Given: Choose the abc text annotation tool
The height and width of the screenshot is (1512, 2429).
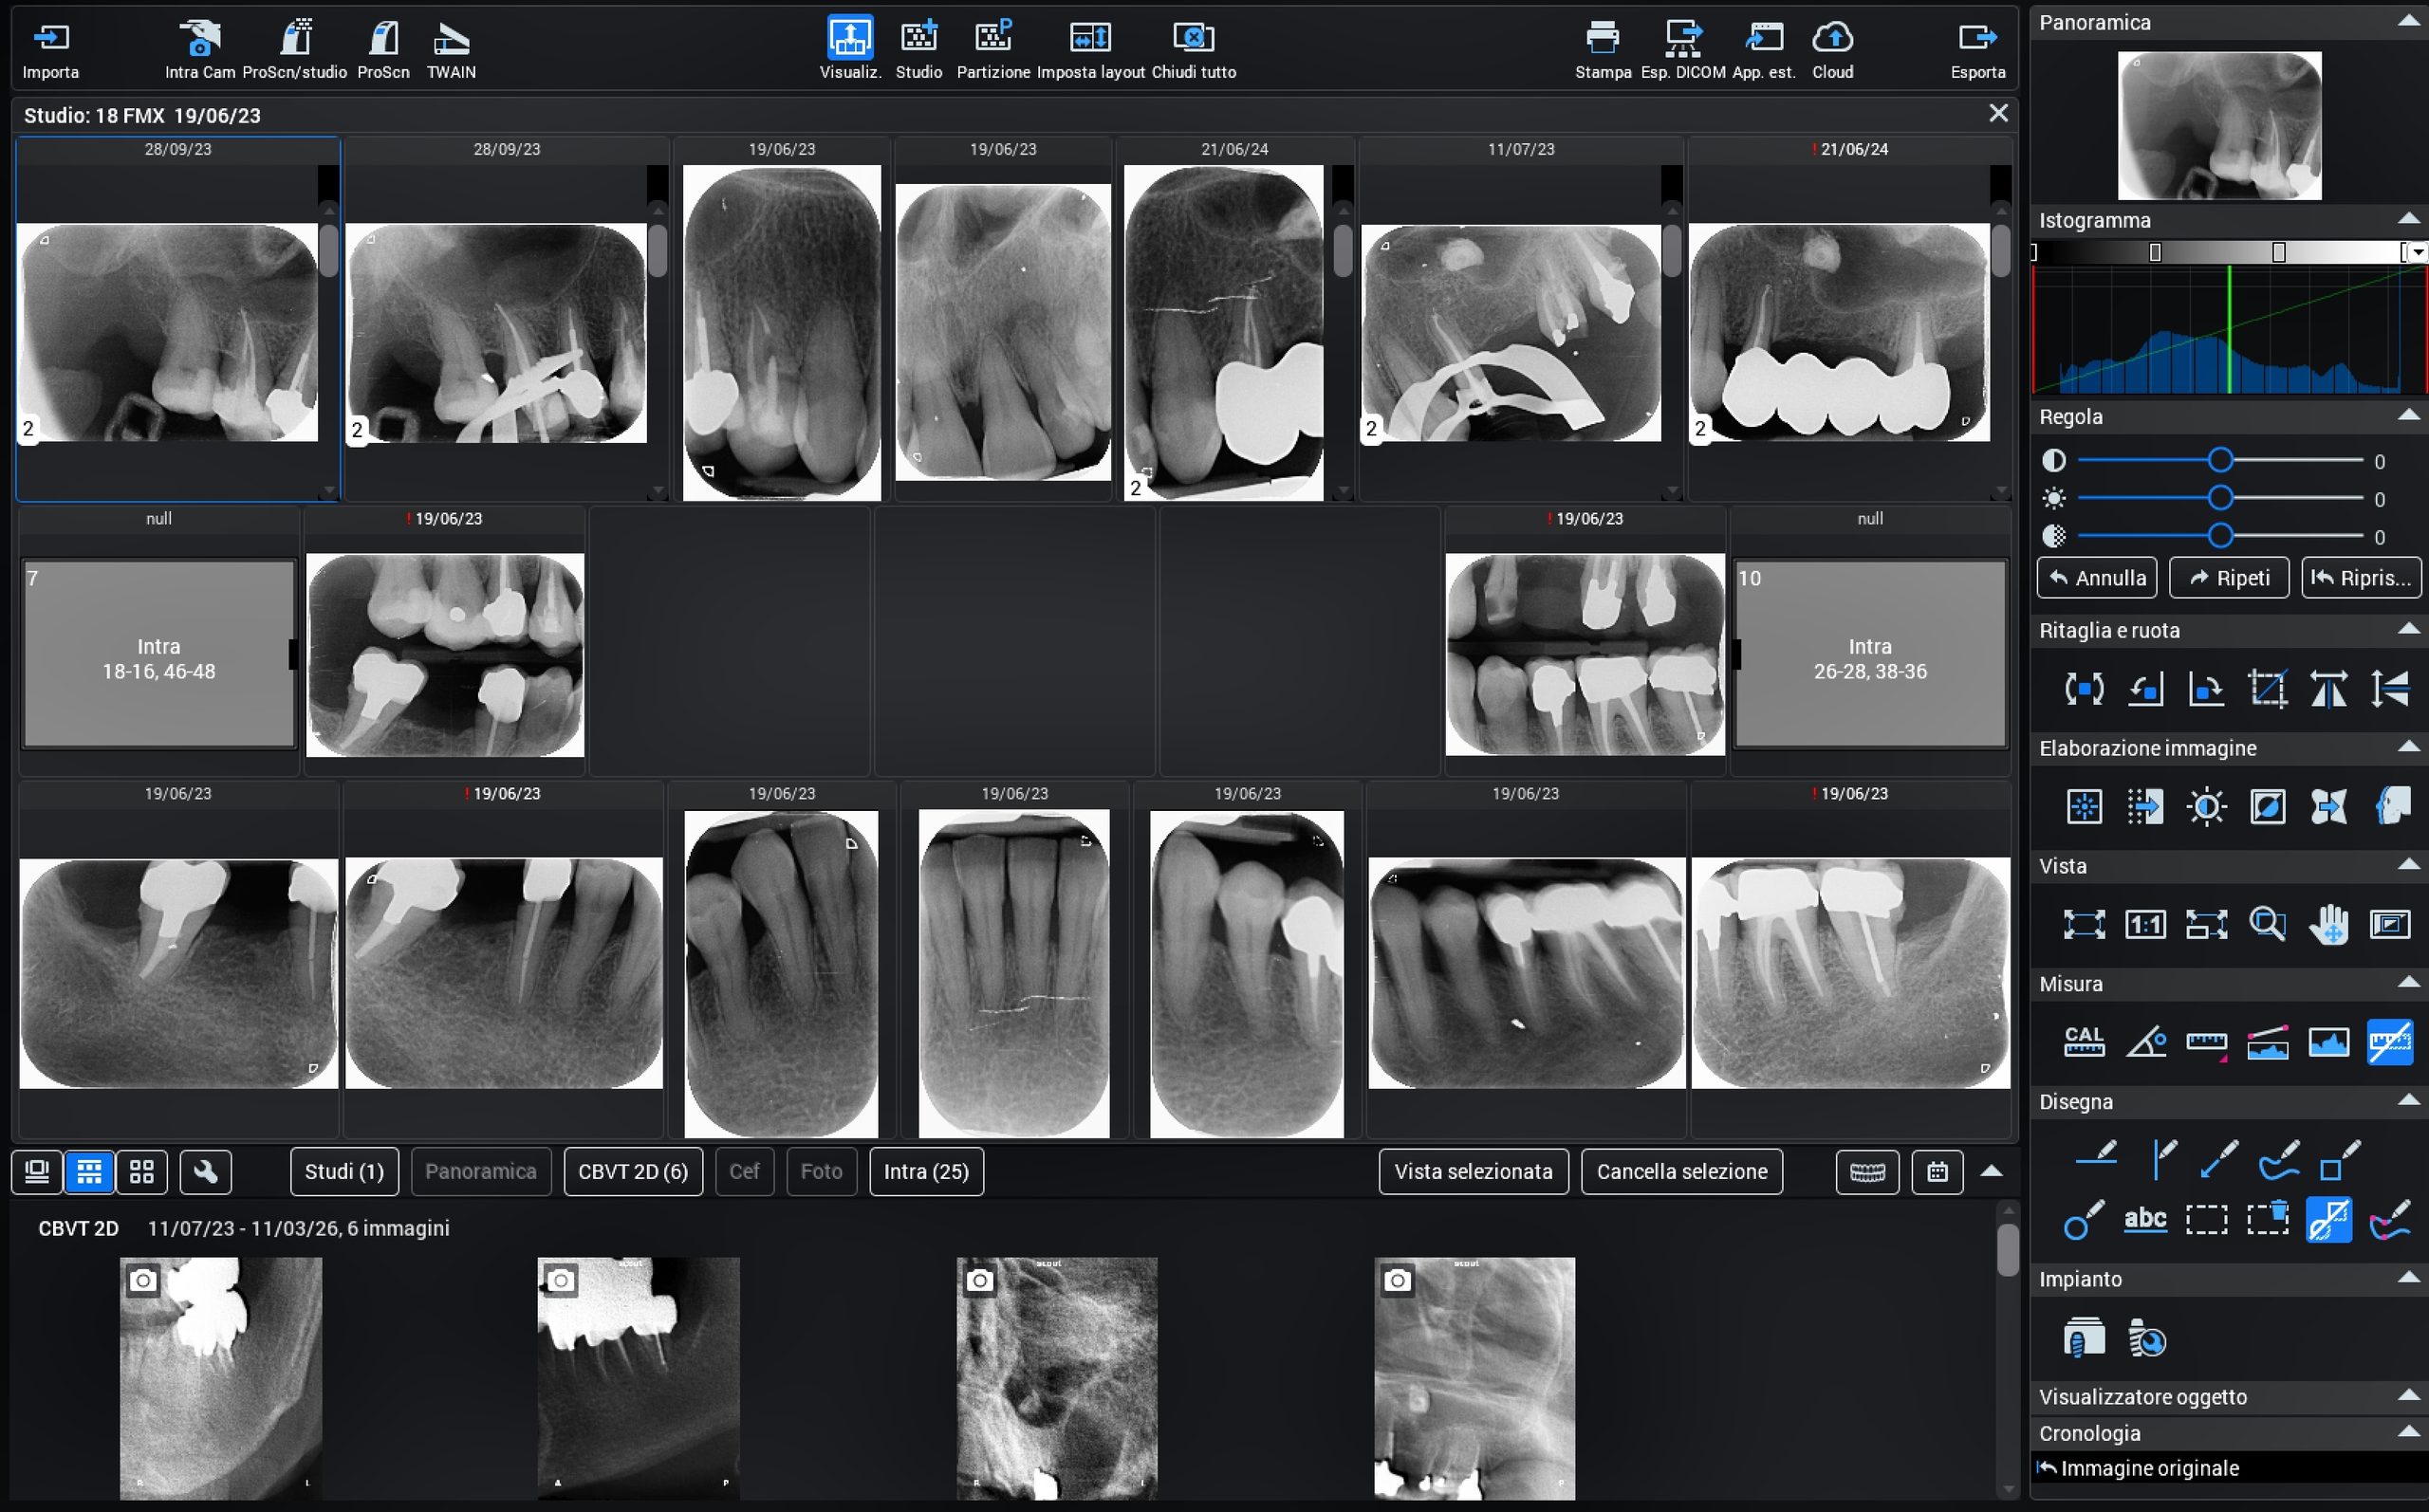Looking at the screenshot, I should coord(2145,1219).
